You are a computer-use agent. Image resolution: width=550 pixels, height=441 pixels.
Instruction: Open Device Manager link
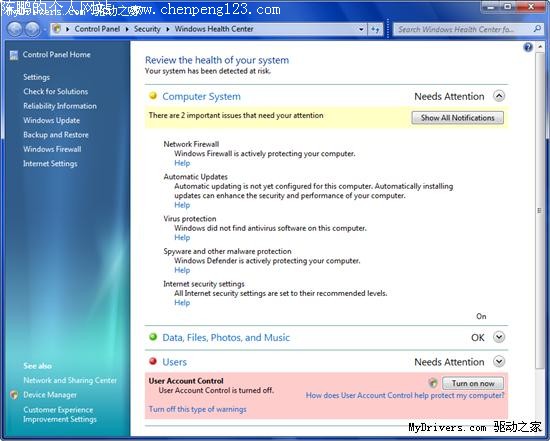[50, 395]
